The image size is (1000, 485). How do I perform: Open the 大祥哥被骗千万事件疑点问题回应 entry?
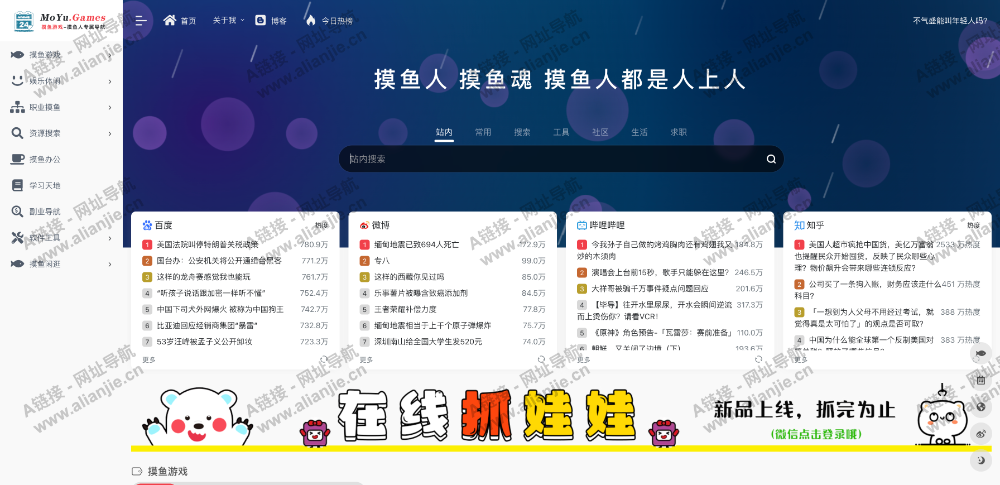649,288
